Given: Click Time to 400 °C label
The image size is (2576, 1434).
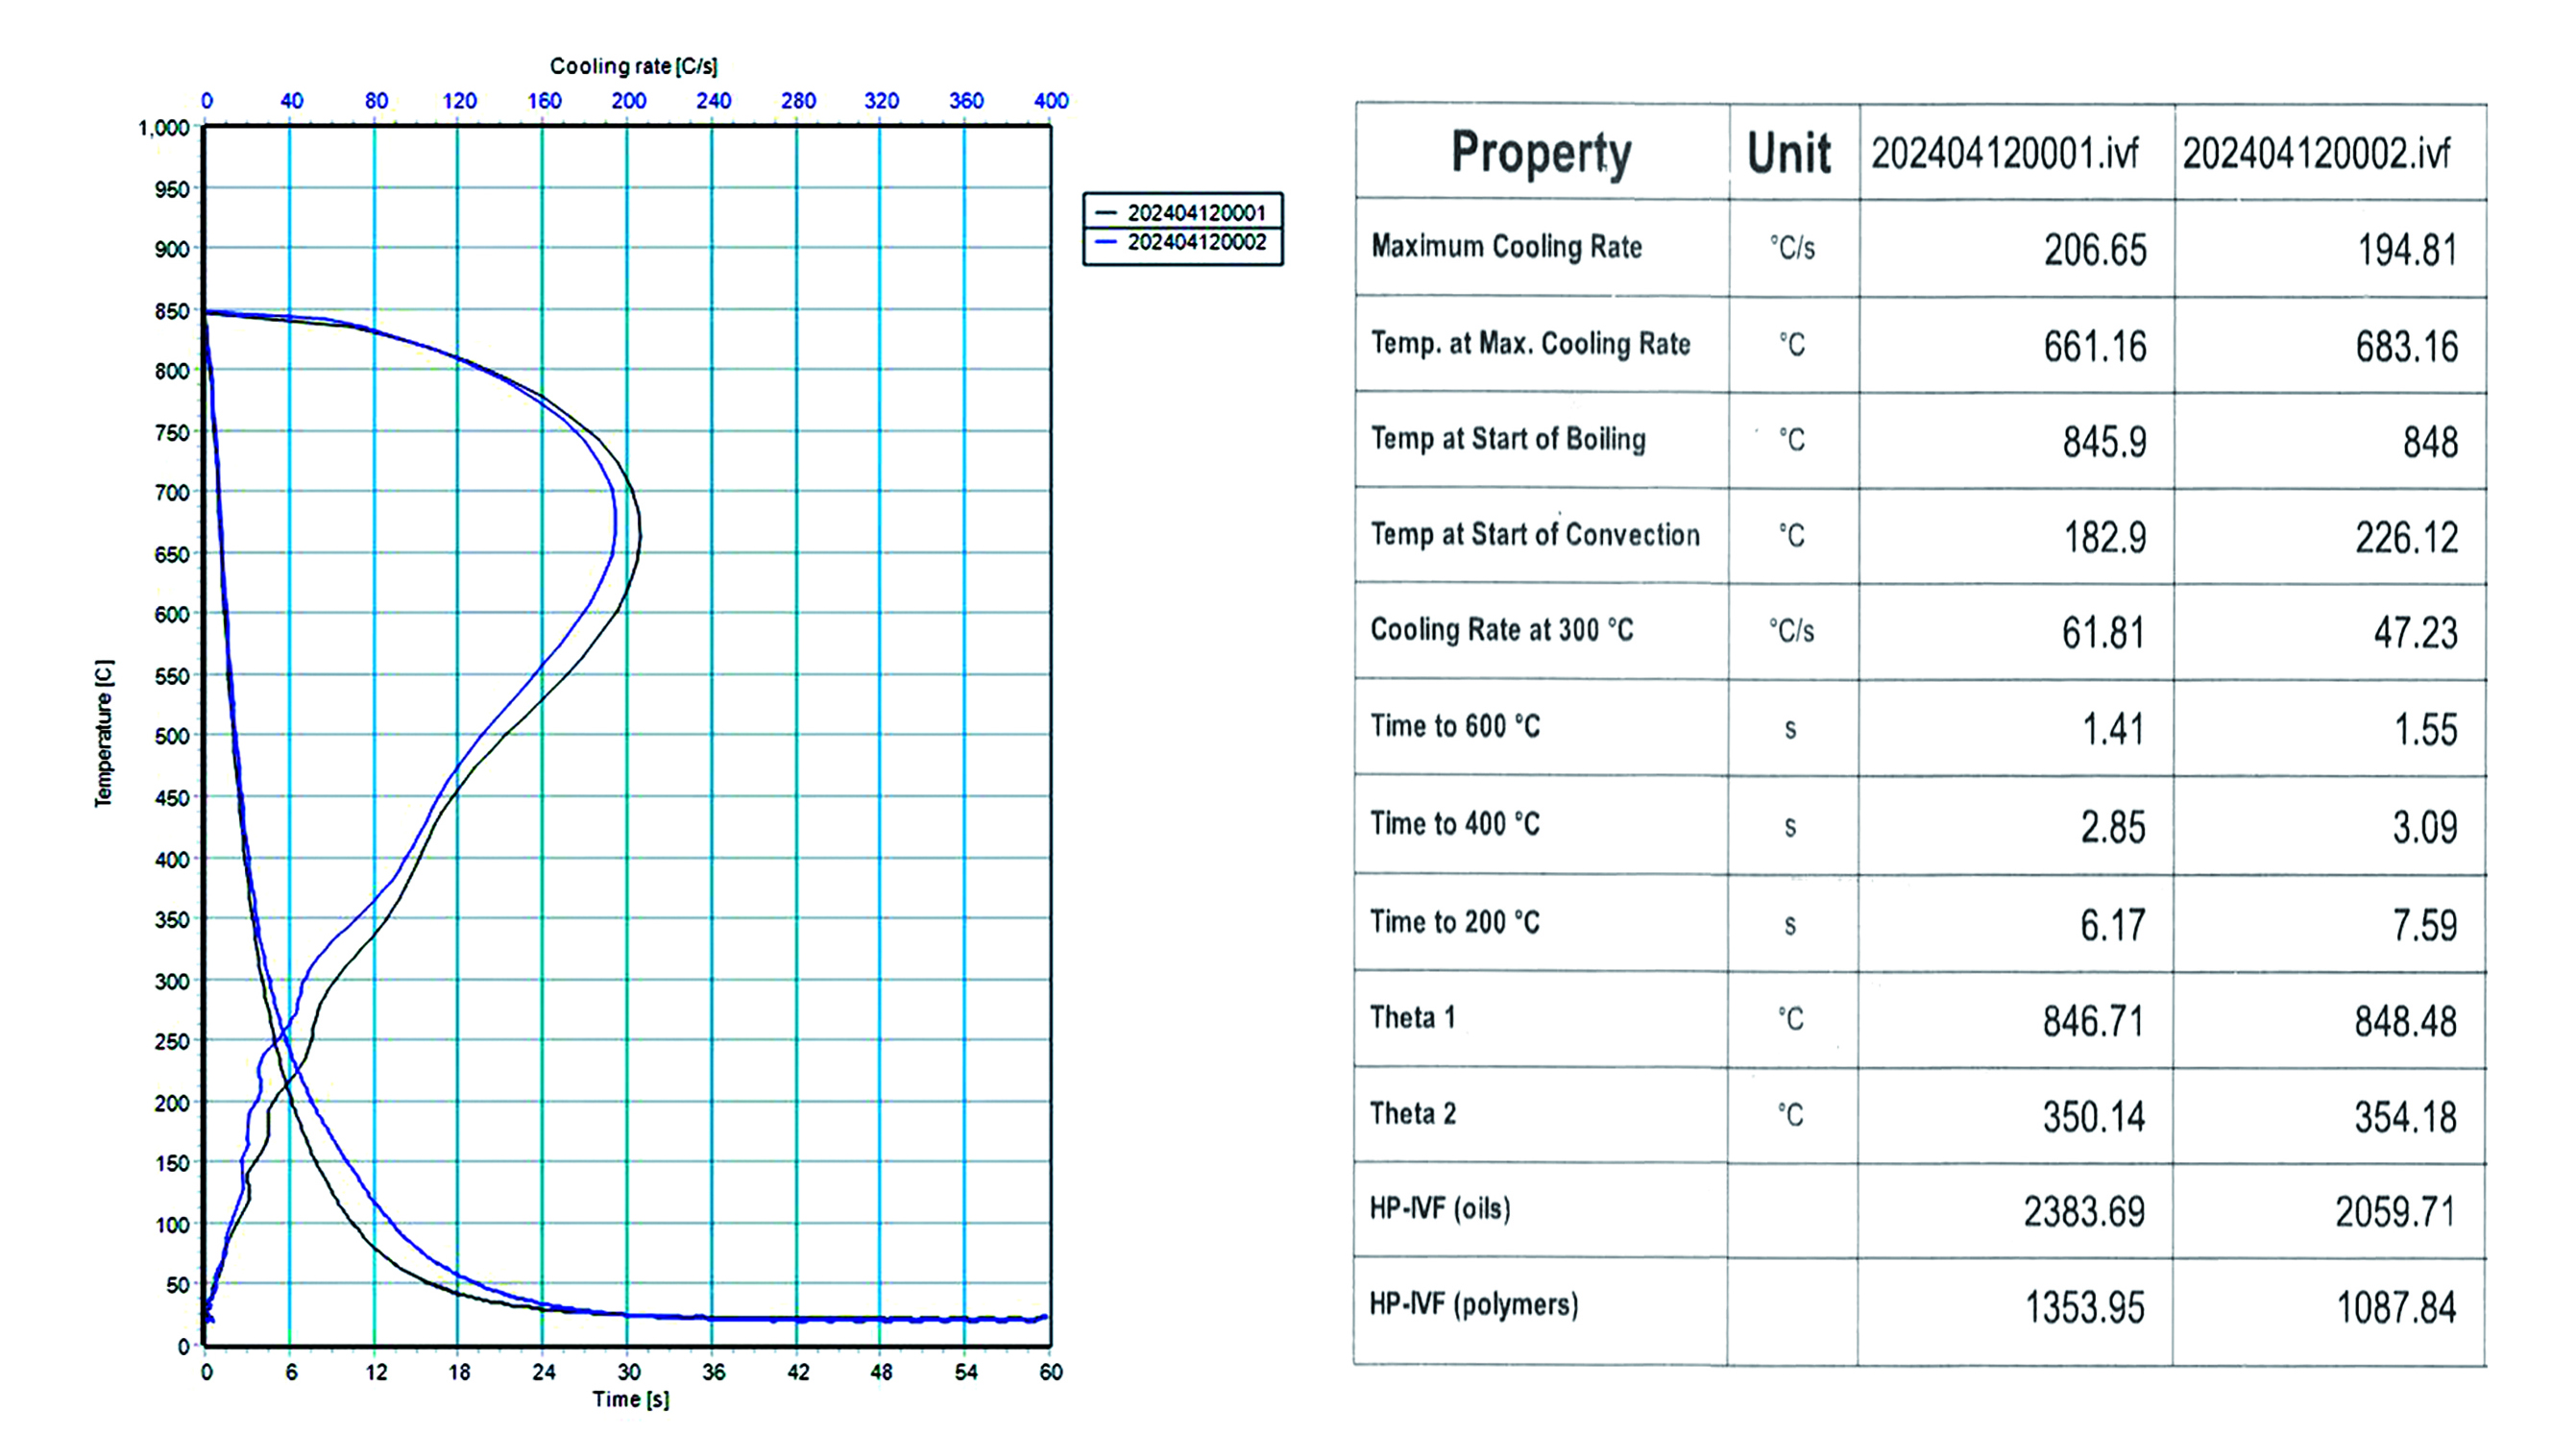Looking at the screenshot, I should click(1455, 824).
